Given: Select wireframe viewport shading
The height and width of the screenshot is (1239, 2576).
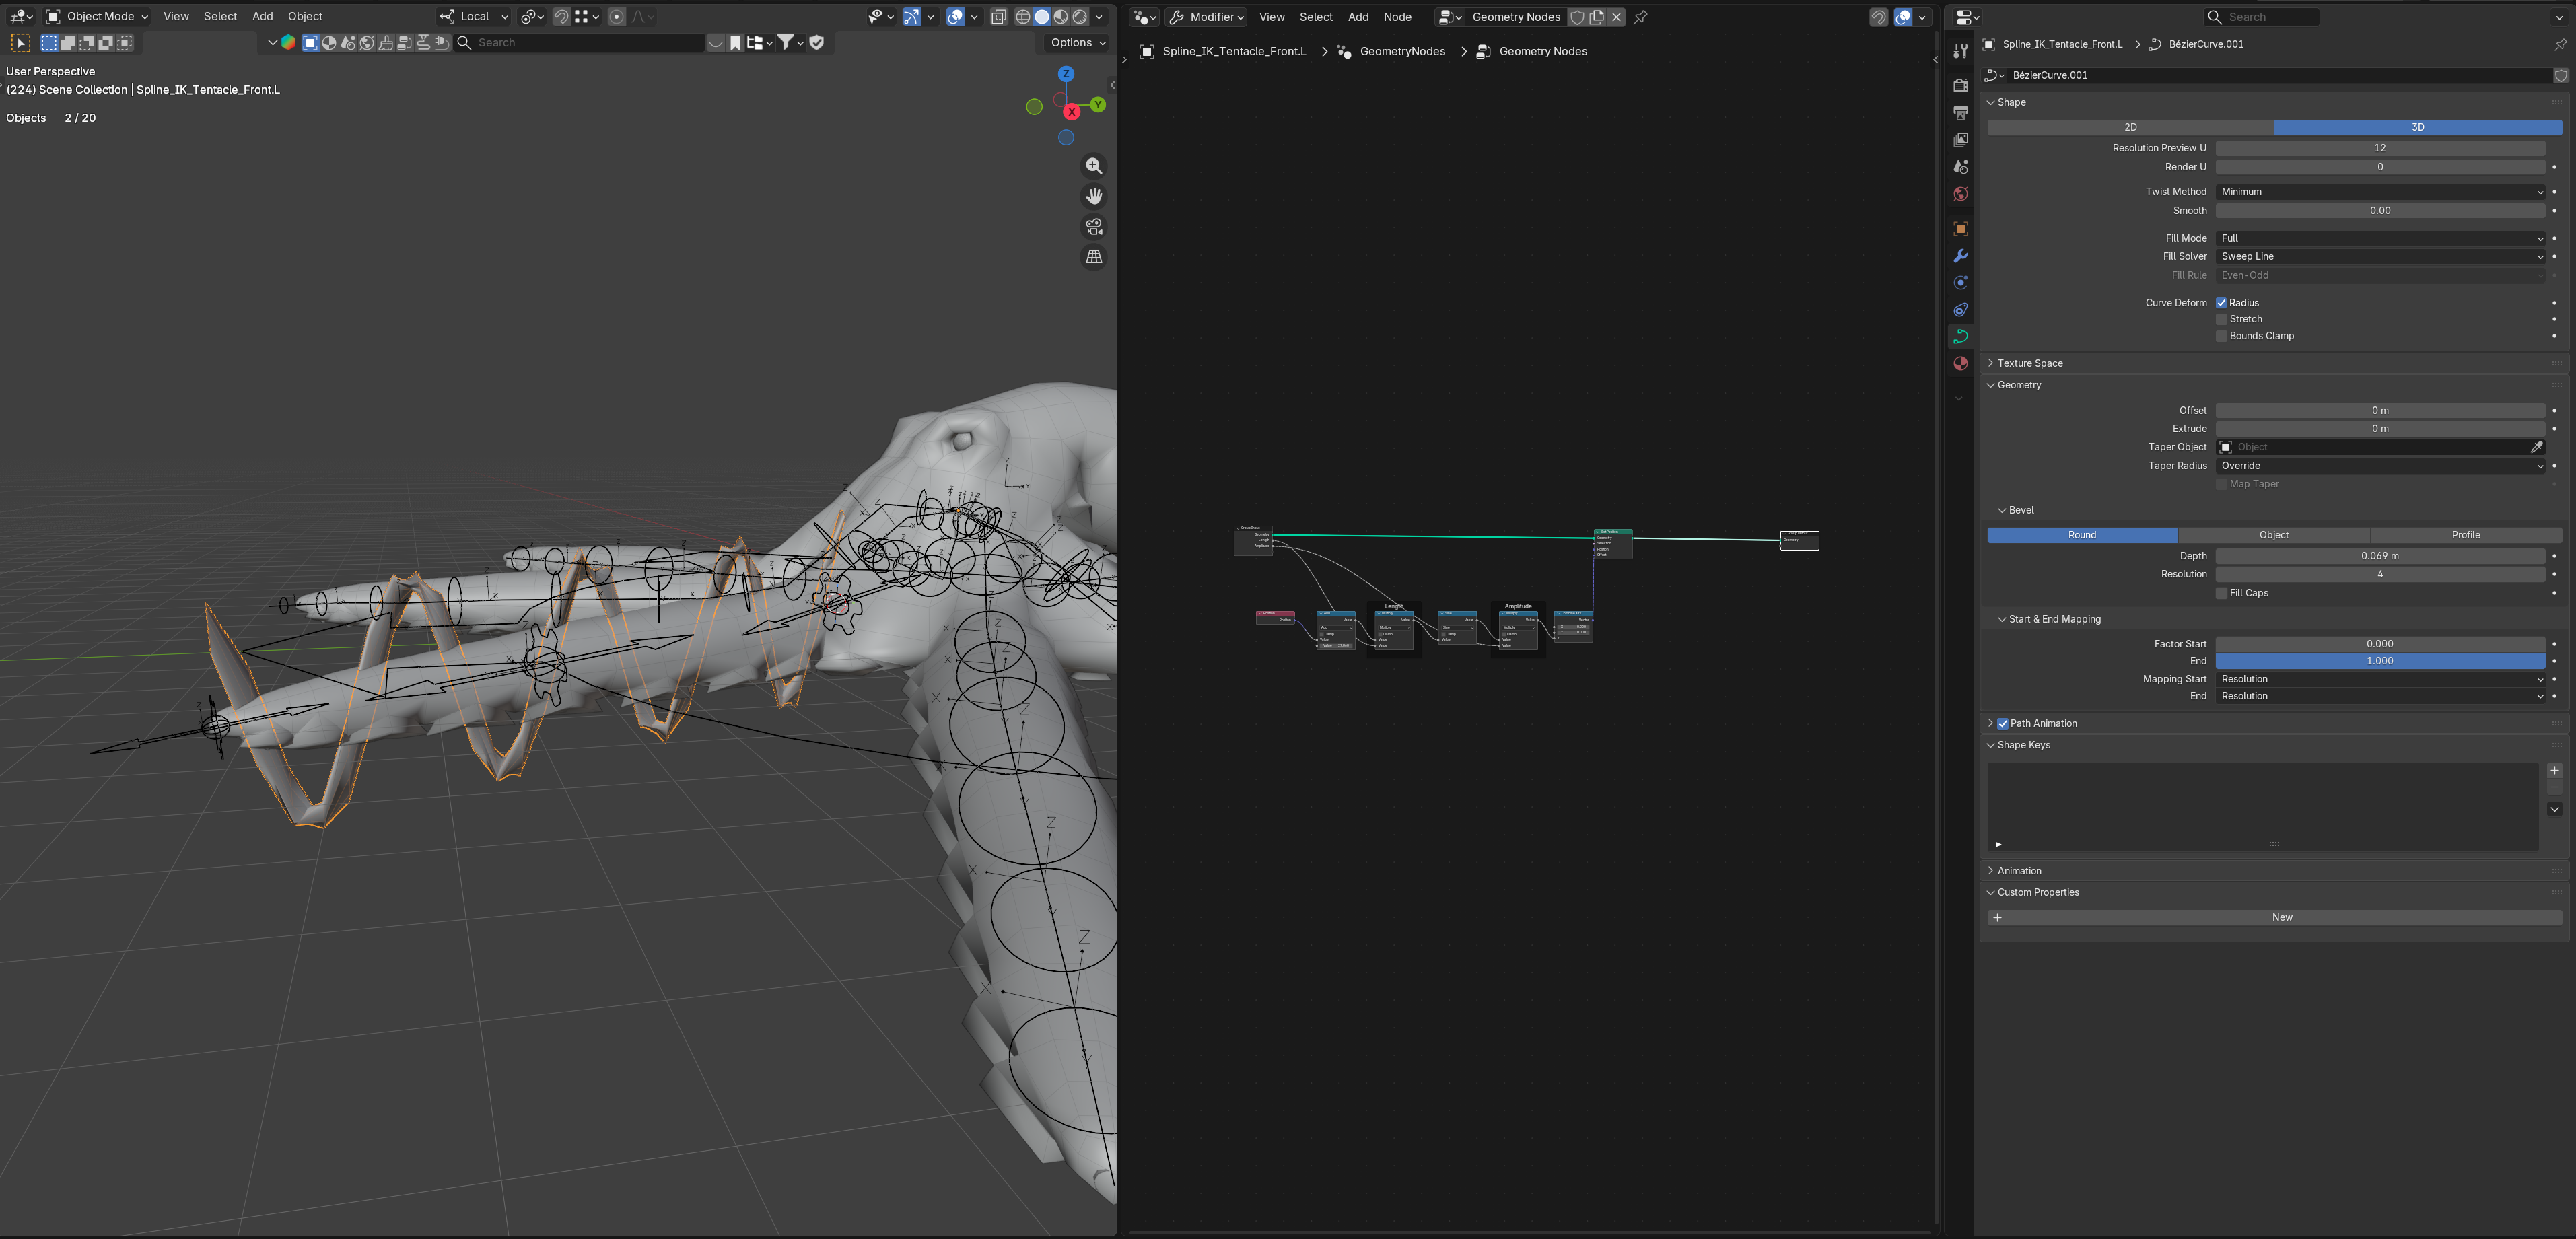Looking at the screenshot, I should click(1023, 17).
